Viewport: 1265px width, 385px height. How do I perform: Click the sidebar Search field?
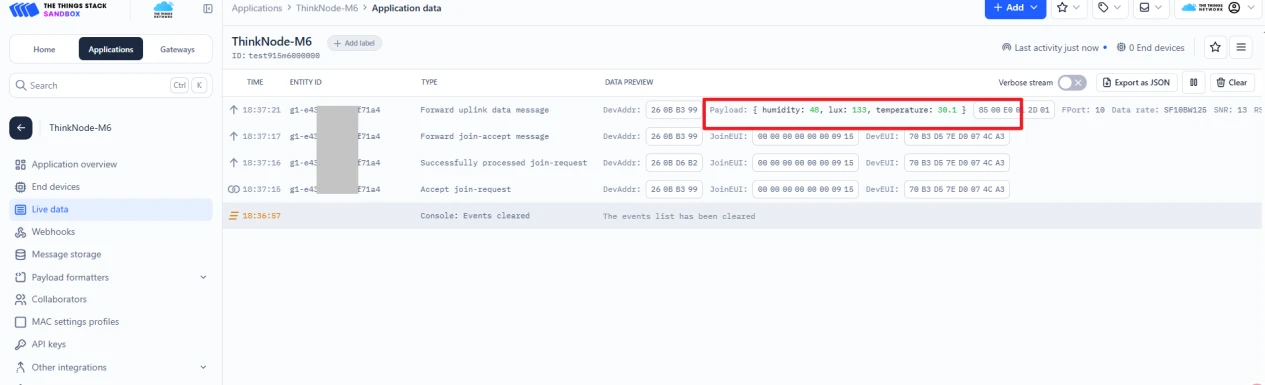110,85
